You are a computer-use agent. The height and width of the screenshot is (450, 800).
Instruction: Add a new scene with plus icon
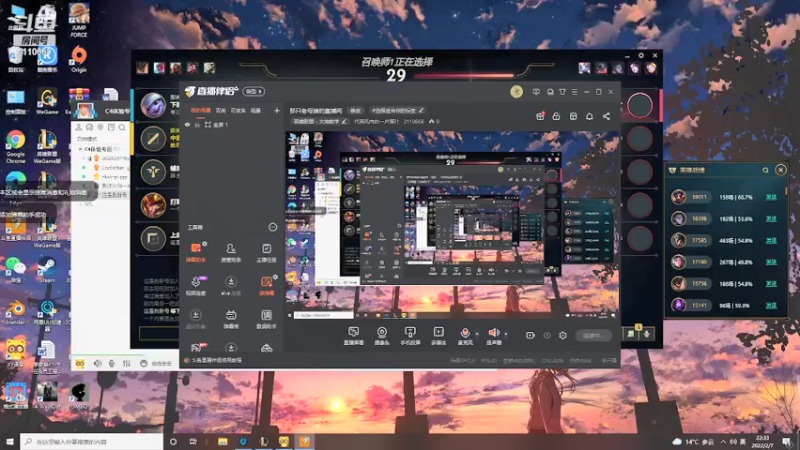[x=277, y=110]
